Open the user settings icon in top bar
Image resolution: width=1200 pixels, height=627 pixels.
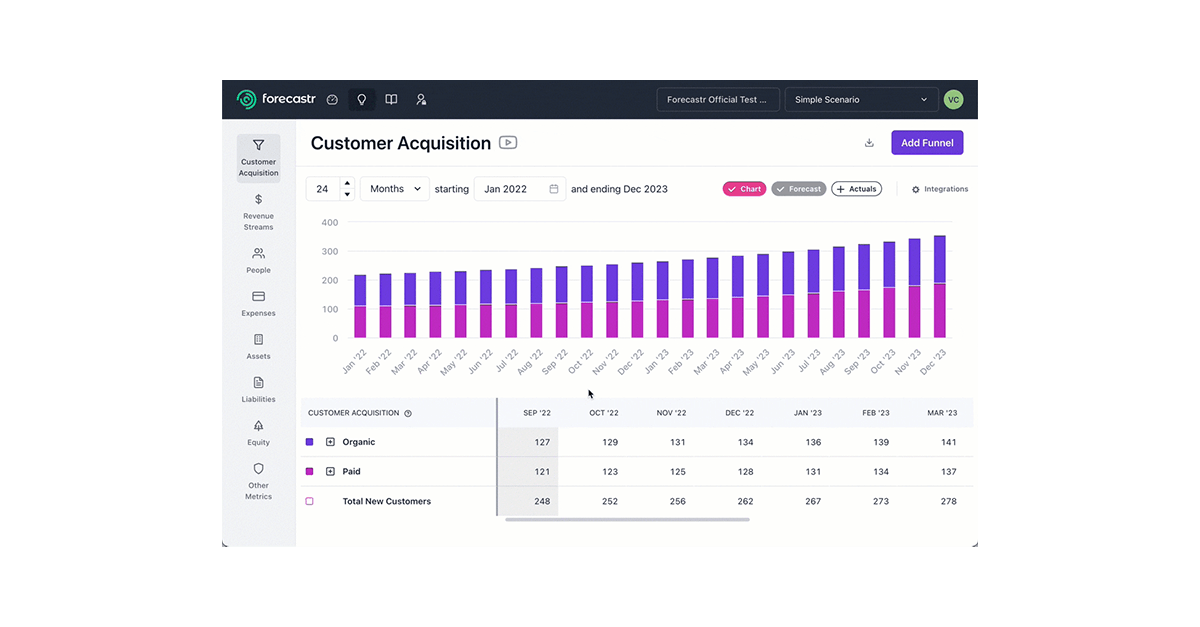[421, 100]
